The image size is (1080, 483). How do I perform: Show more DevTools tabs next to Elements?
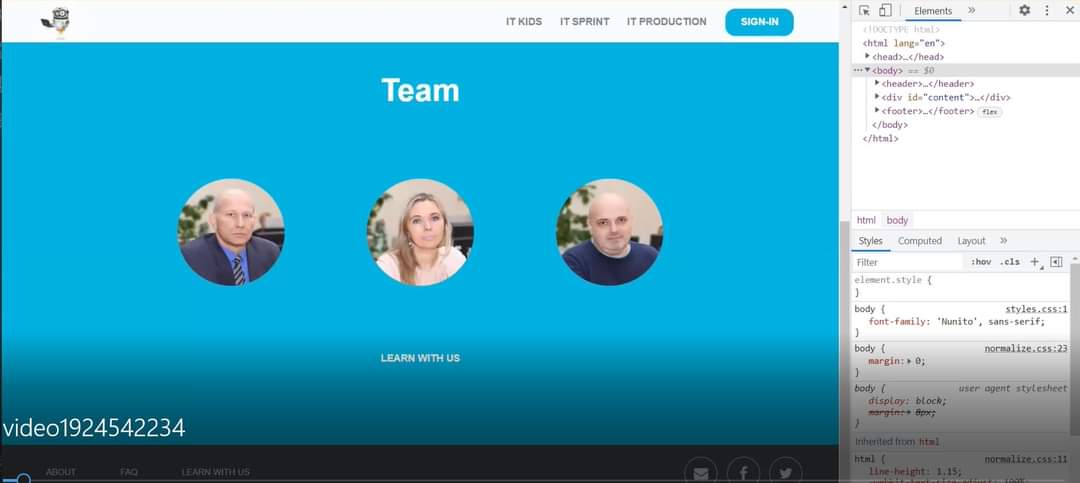[x=972, y=10]
